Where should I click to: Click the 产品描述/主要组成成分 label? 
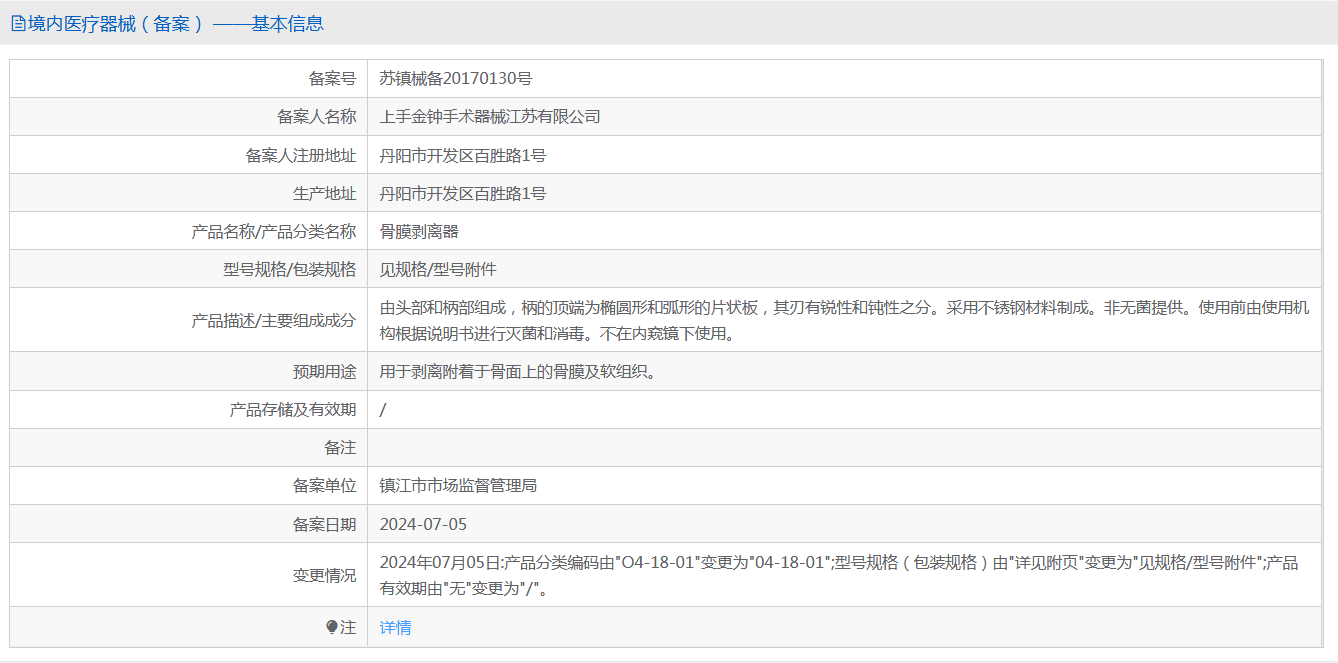[273, 320]
